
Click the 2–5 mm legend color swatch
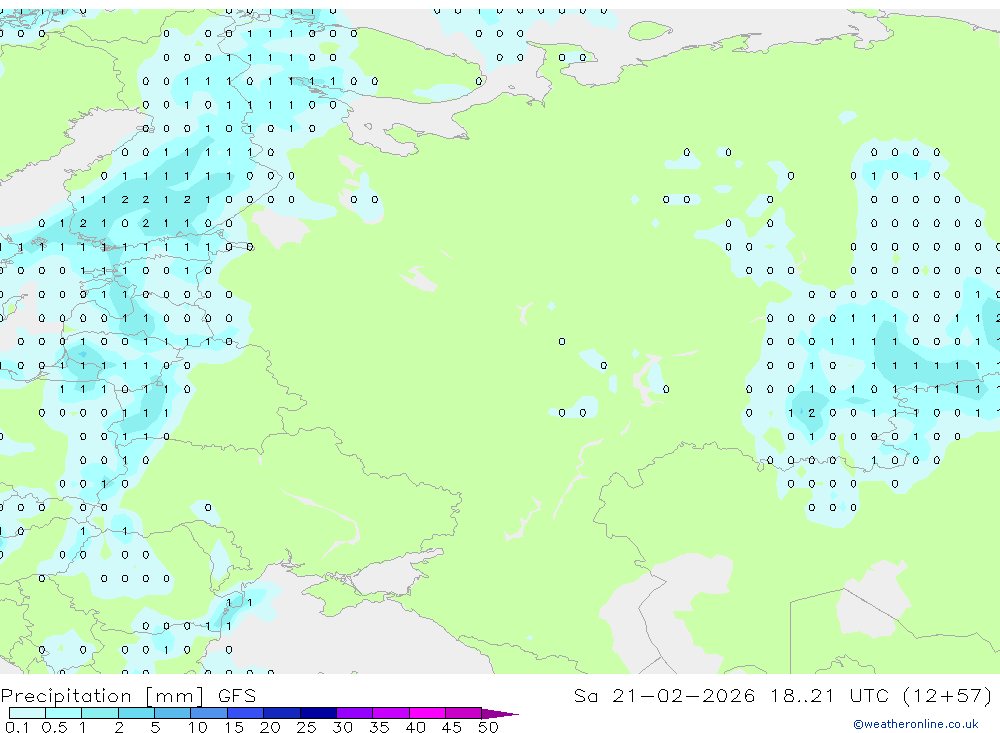pos(136,713)
